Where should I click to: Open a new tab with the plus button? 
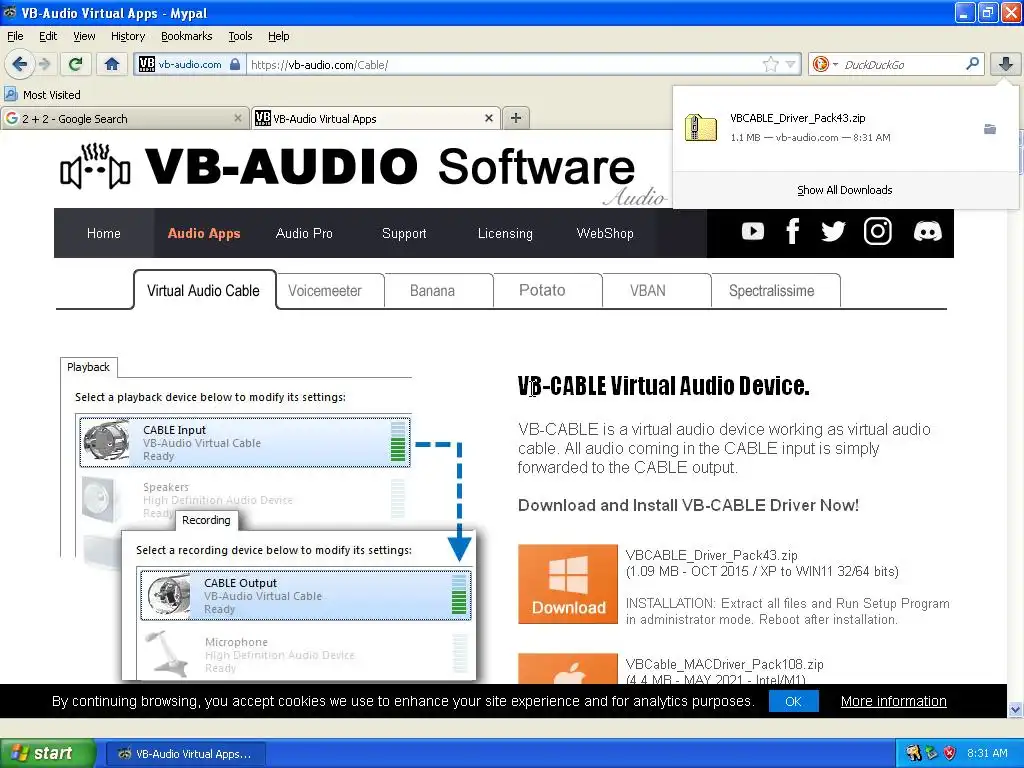click(x=516, y=118)
